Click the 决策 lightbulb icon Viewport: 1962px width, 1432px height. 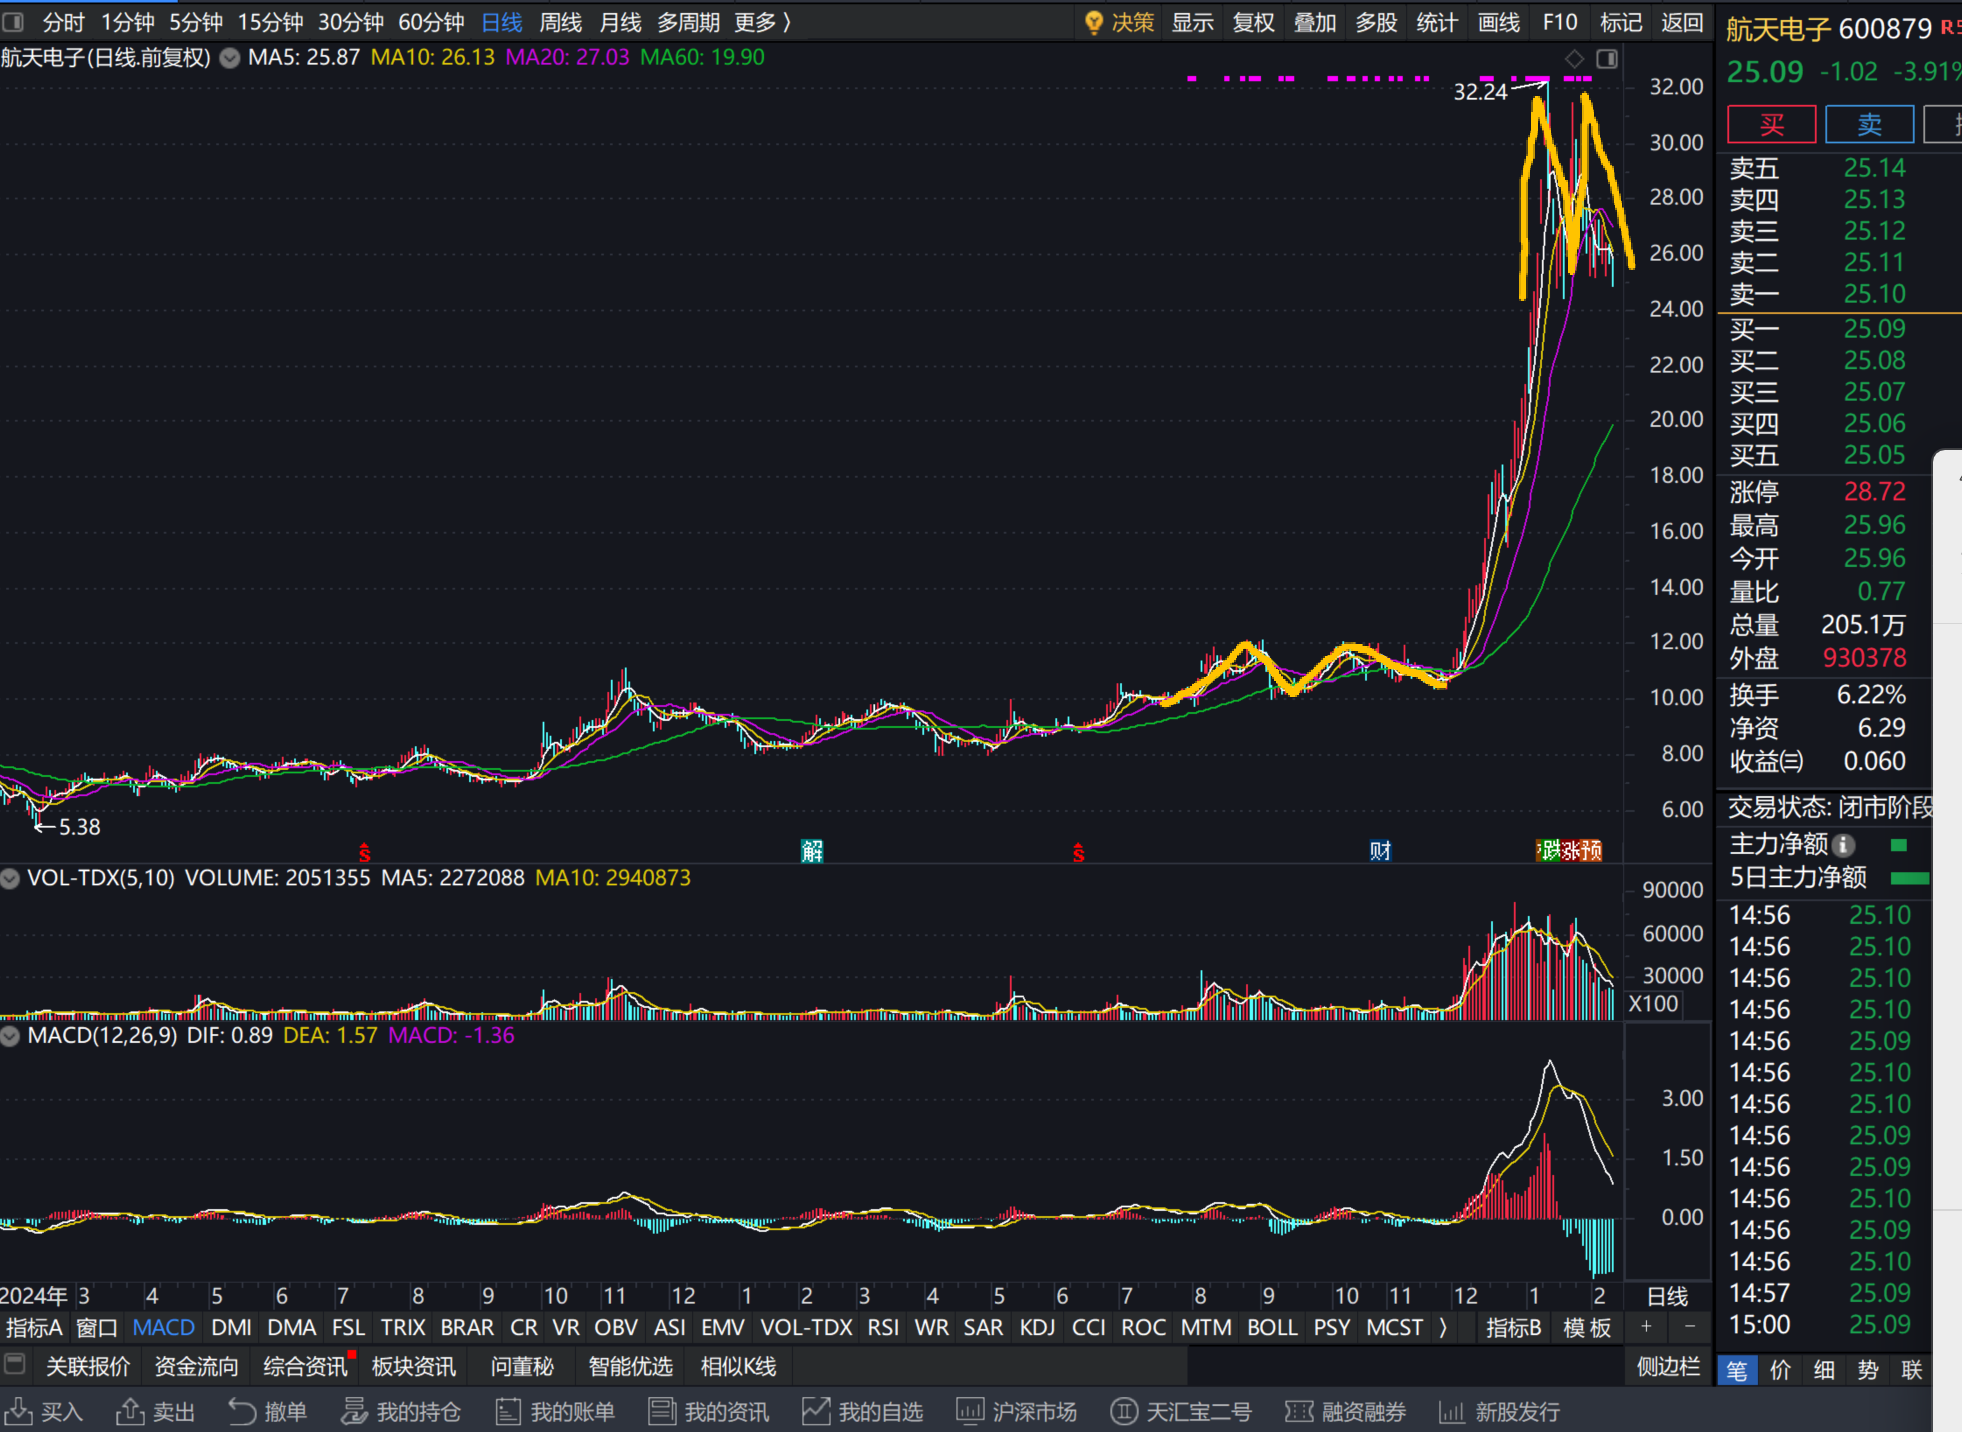(x=1094, y=22)
